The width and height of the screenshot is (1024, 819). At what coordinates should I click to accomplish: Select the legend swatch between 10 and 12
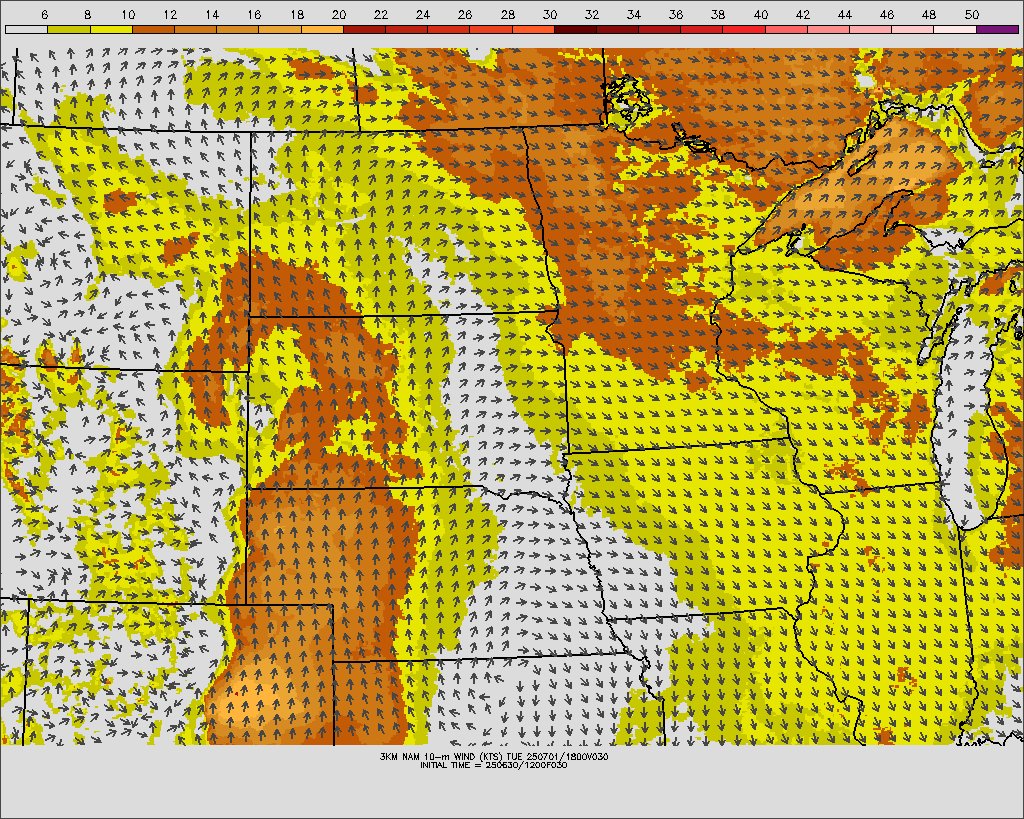(x=153, y=29)
